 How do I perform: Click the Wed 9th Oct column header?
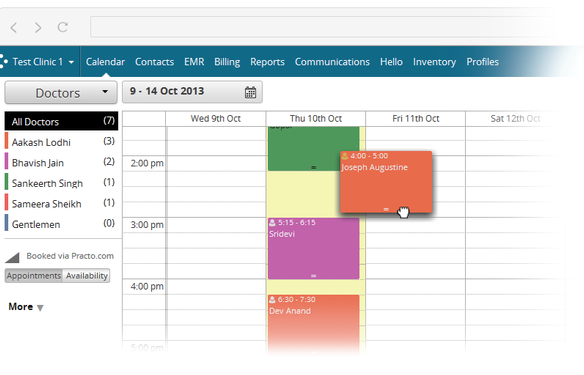pyautogui.click(x=216, y=118)
